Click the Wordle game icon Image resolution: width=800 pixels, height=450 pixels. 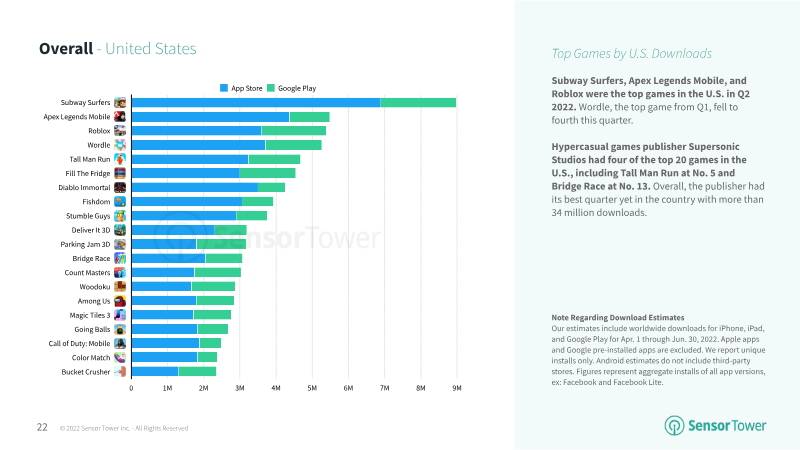point(120,145)
